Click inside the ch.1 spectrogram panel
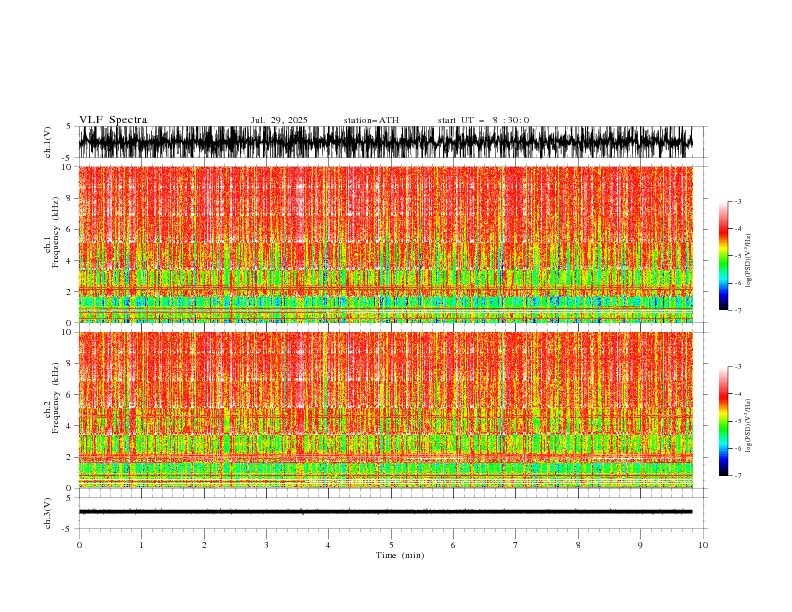 (x=385, y=244)
